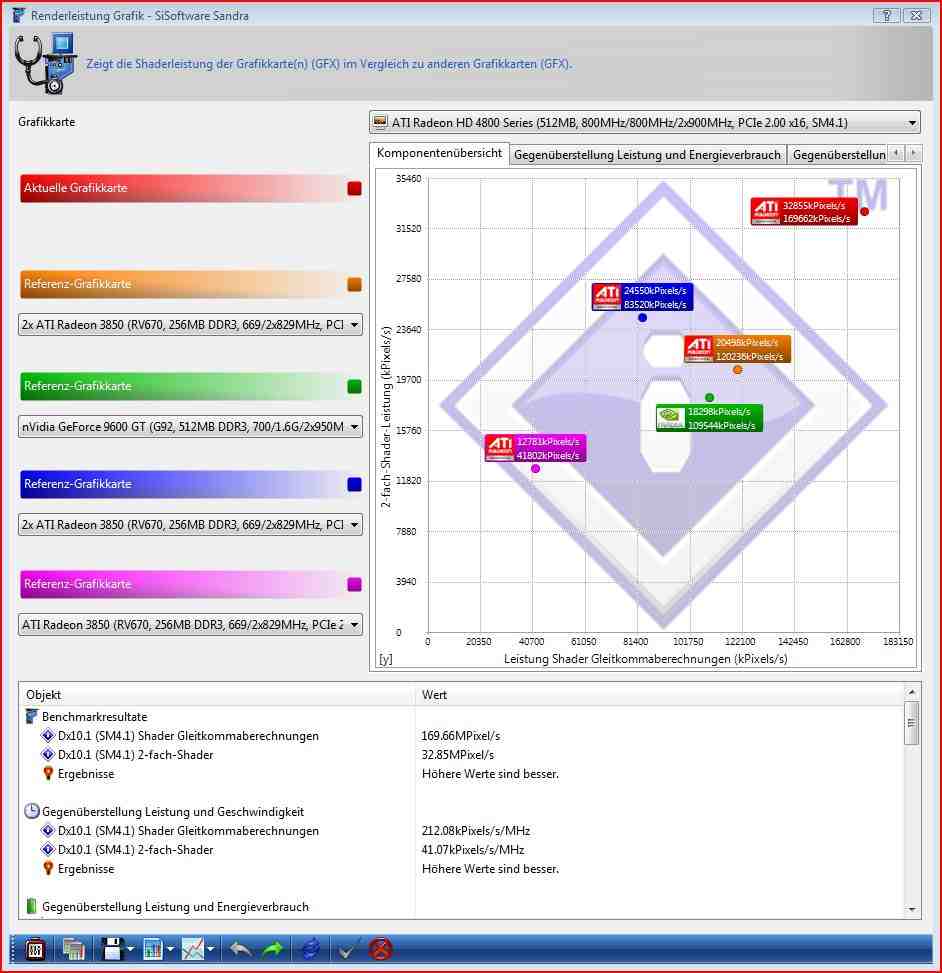Click the red cancel icon in toolbar
The width and height of the screenshot is (942, 973).
point(380,949)
